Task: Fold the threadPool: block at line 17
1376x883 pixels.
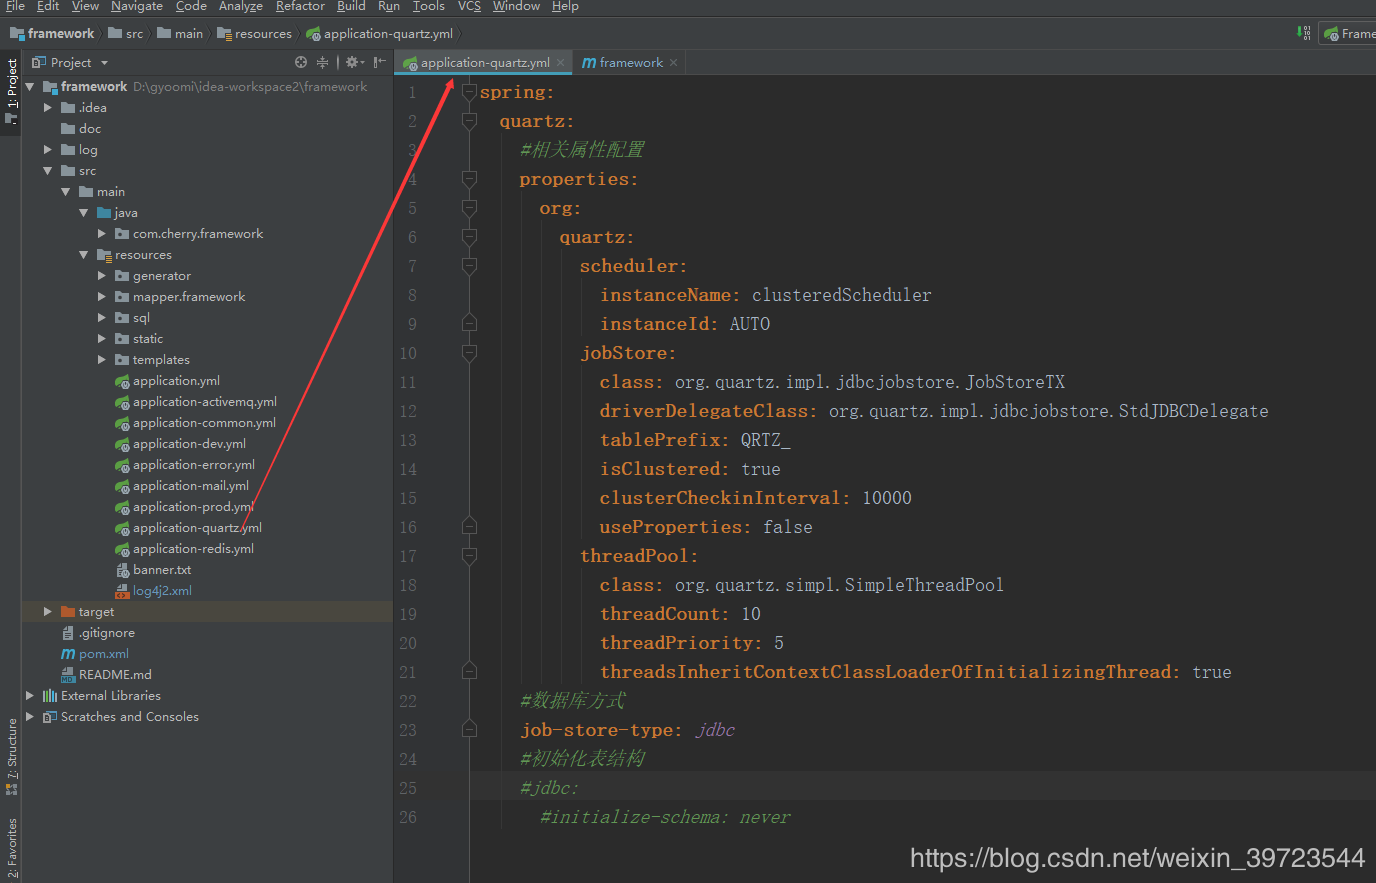Action: 469,556
